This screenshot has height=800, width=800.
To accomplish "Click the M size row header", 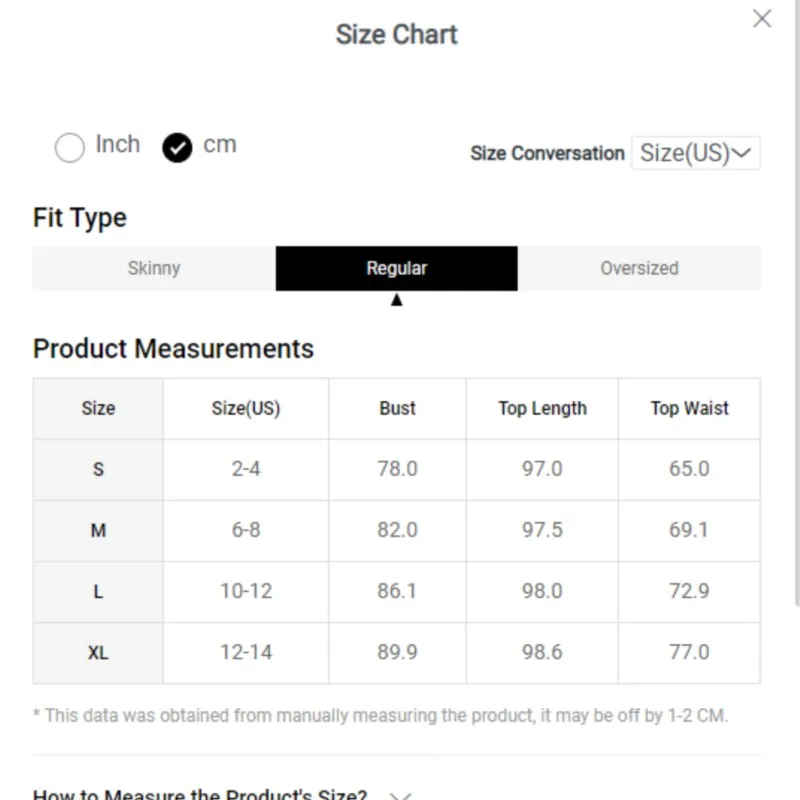I will coord(98,531).
